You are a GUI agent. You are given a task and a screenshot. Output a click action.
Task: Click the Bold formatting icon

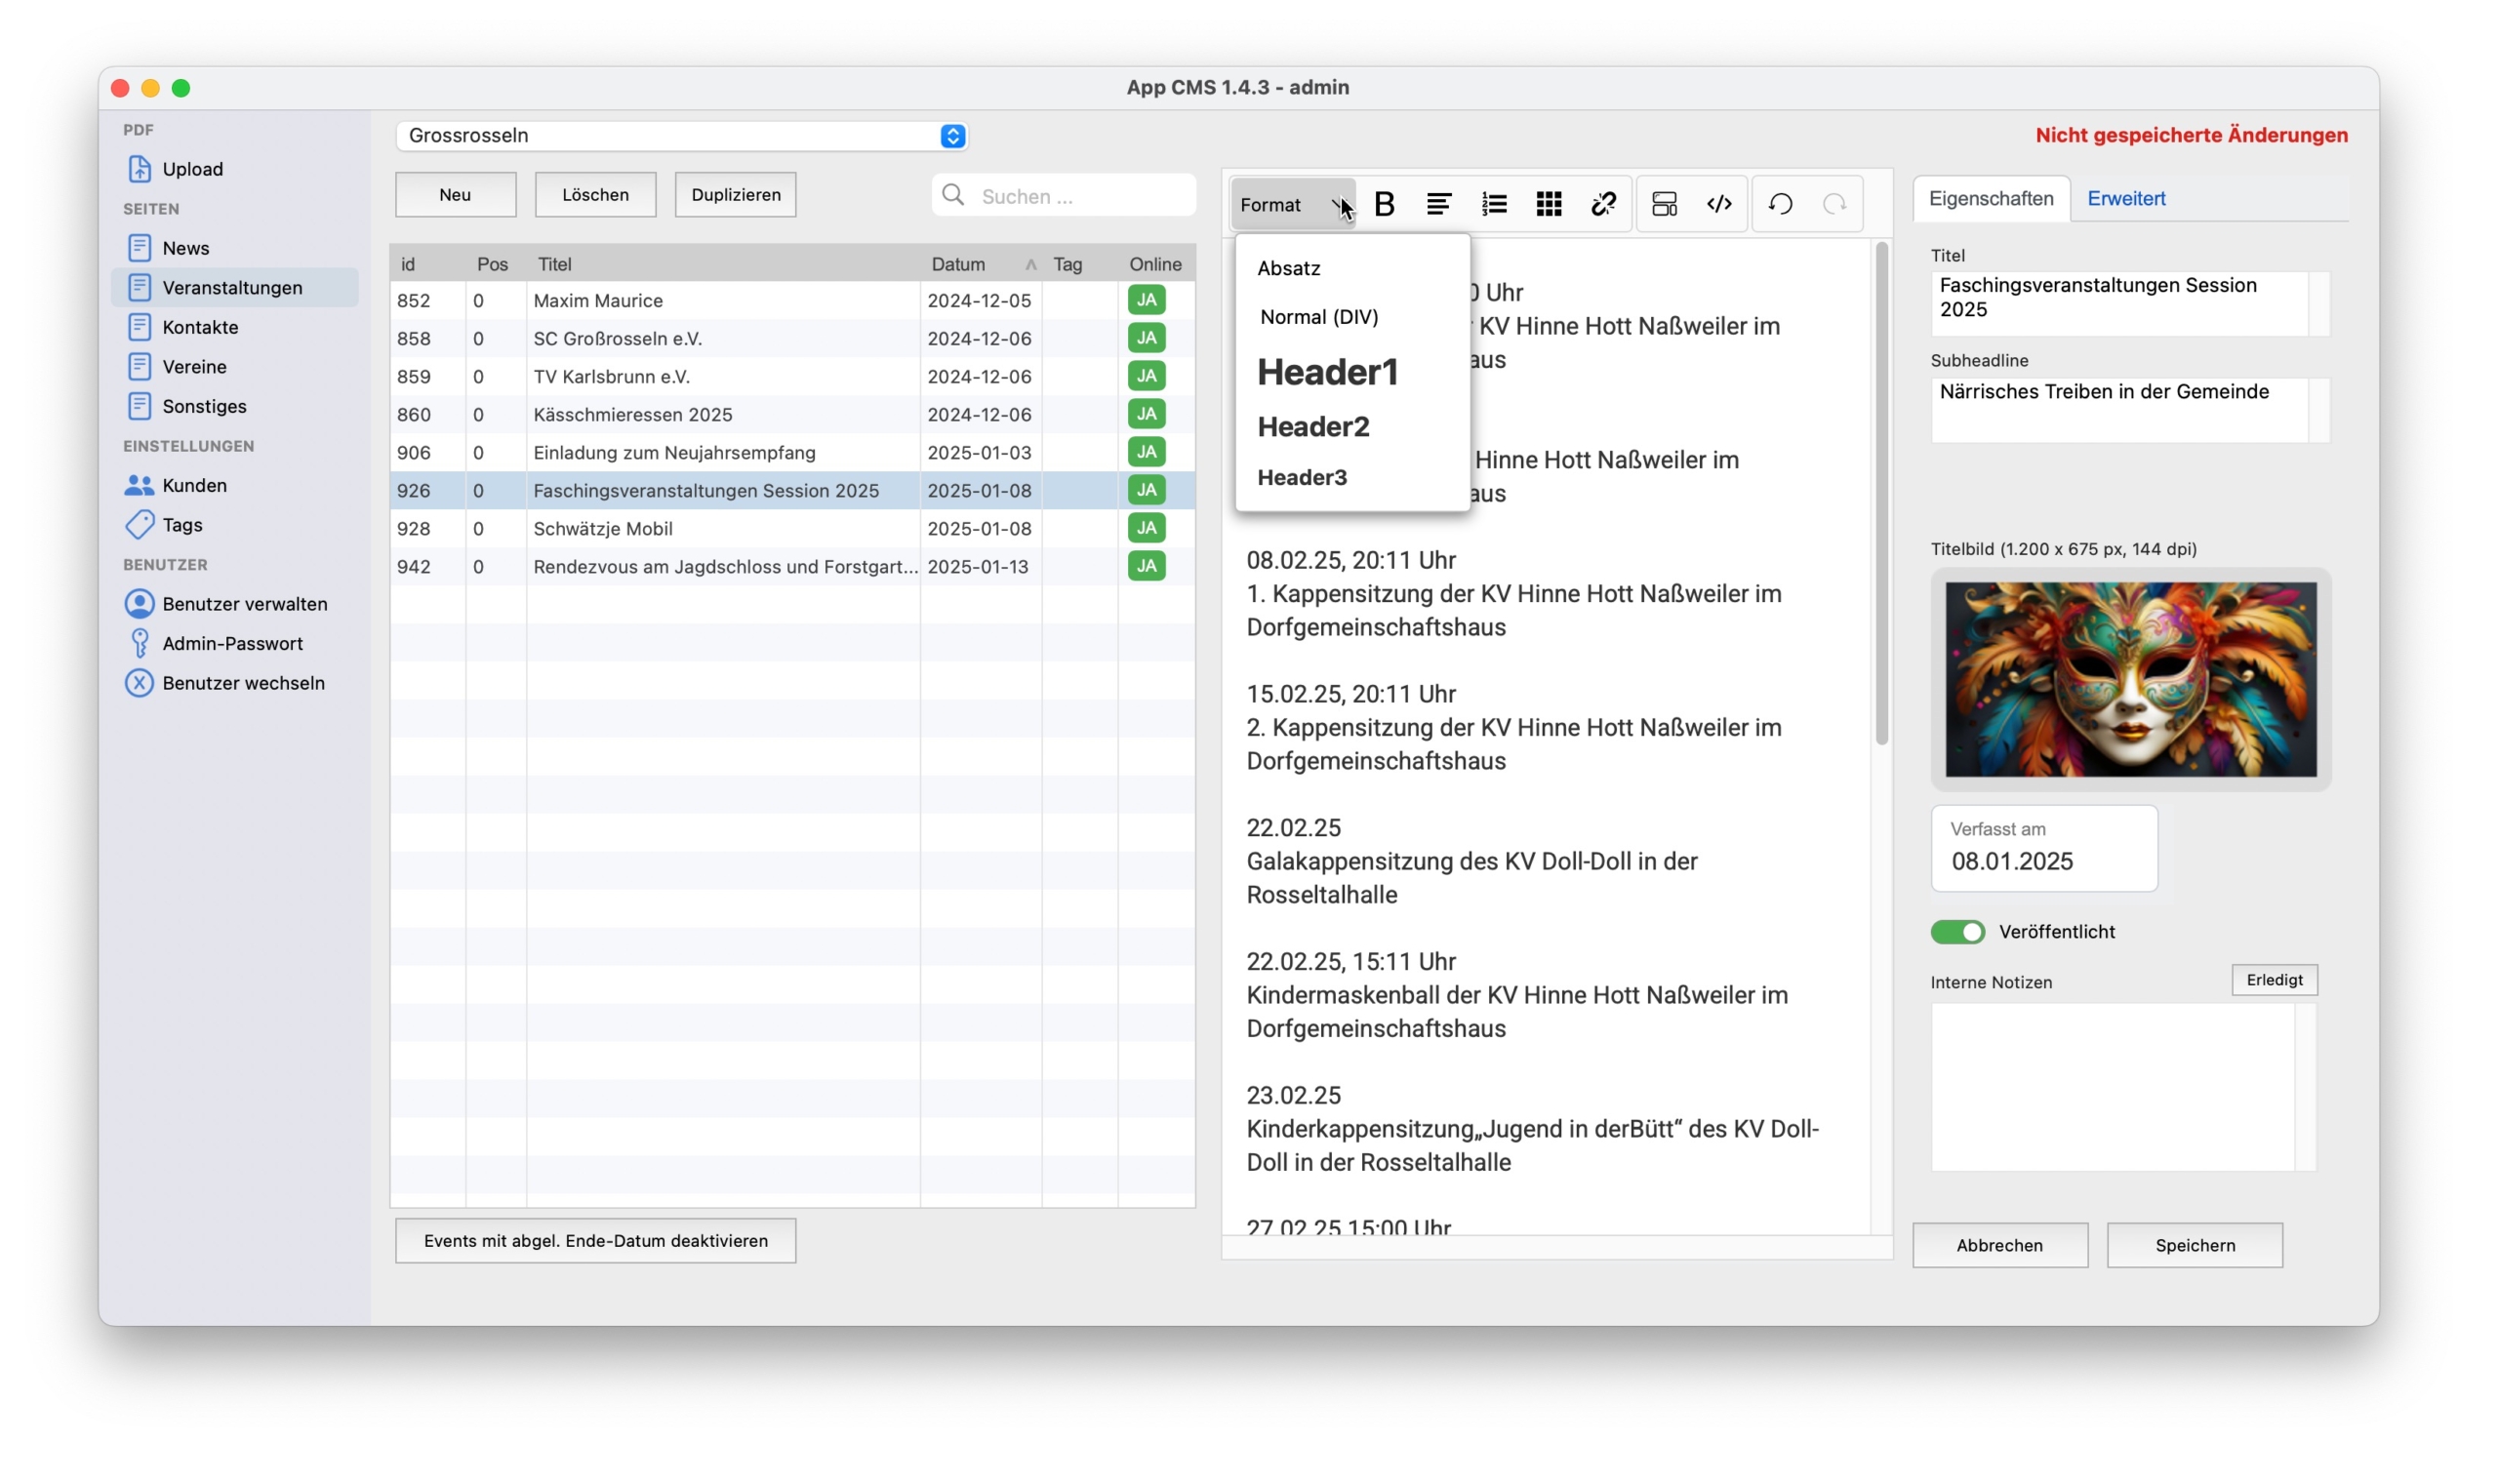point(1385,203)
